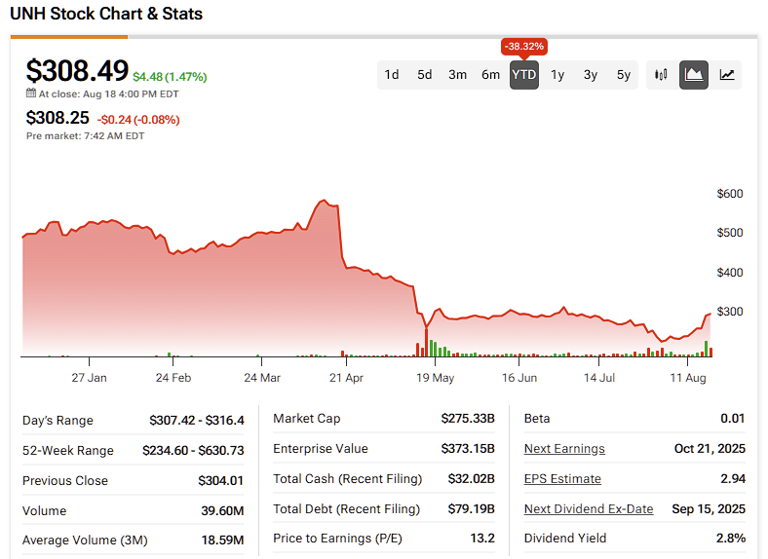The width and height of the screenshot is (768, 559).
Task: Click the Total Cash value $32.02B
Action: coord(471,479)
